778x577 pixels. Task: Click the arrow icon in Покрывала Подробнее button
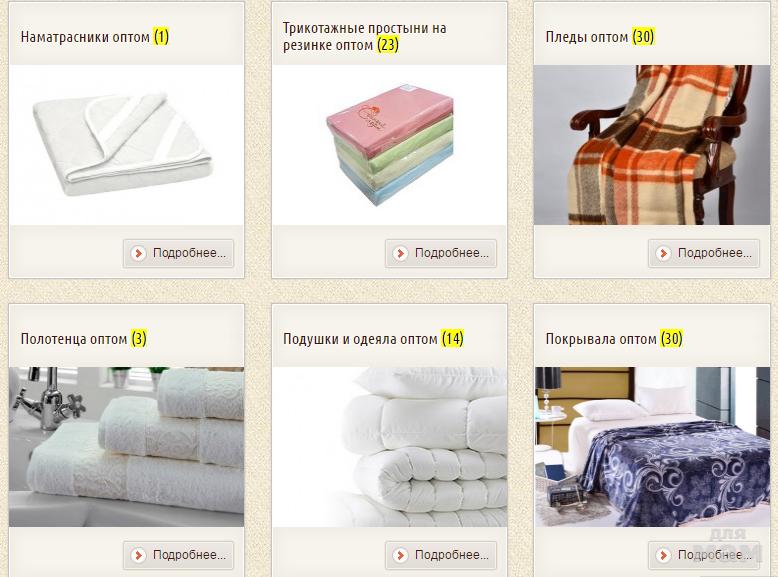[663, 555]
